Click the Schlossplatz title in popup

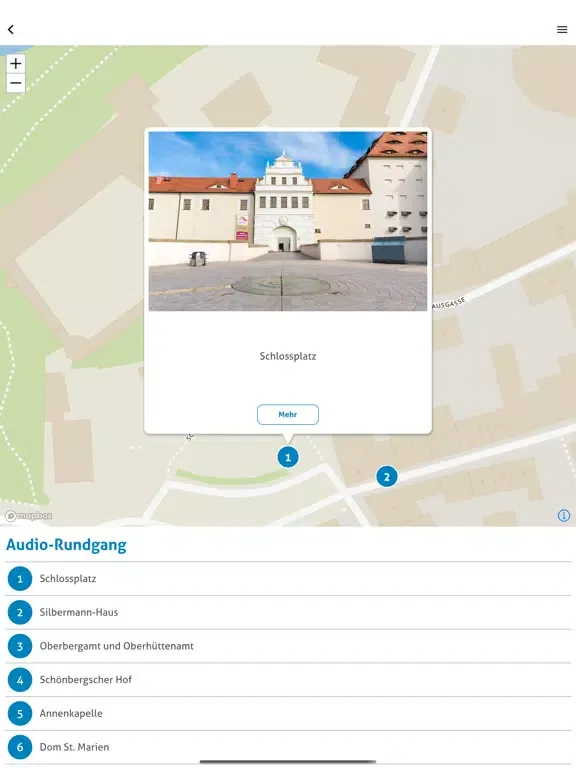pos(288,356)
